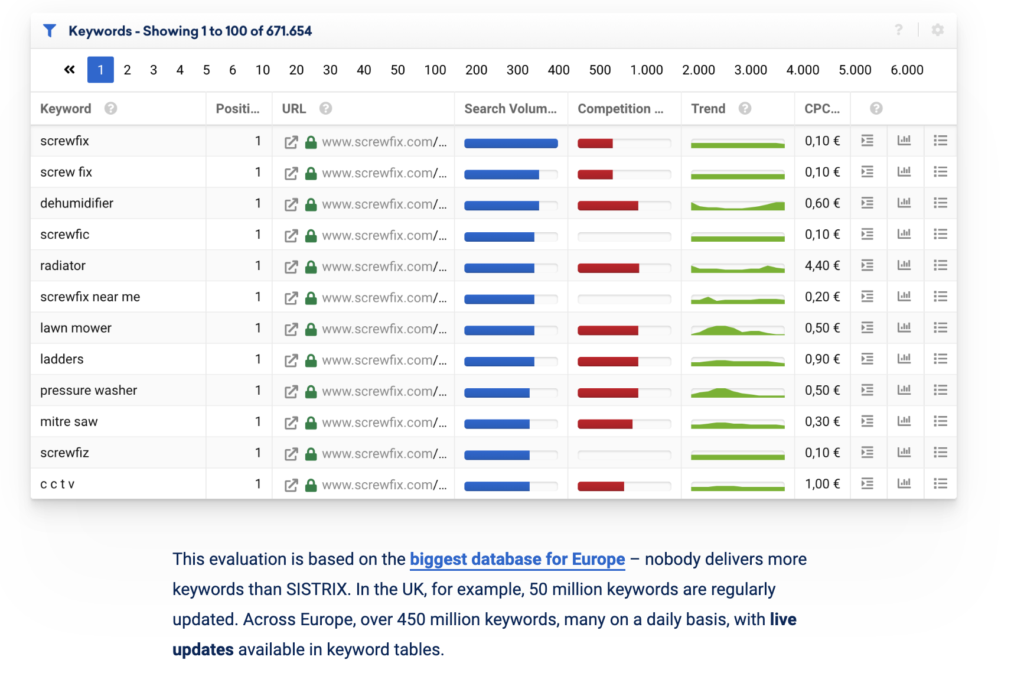The image size is (1024, 676).
Task: Click search volume bar for screwfix
Action: [511, 143]
